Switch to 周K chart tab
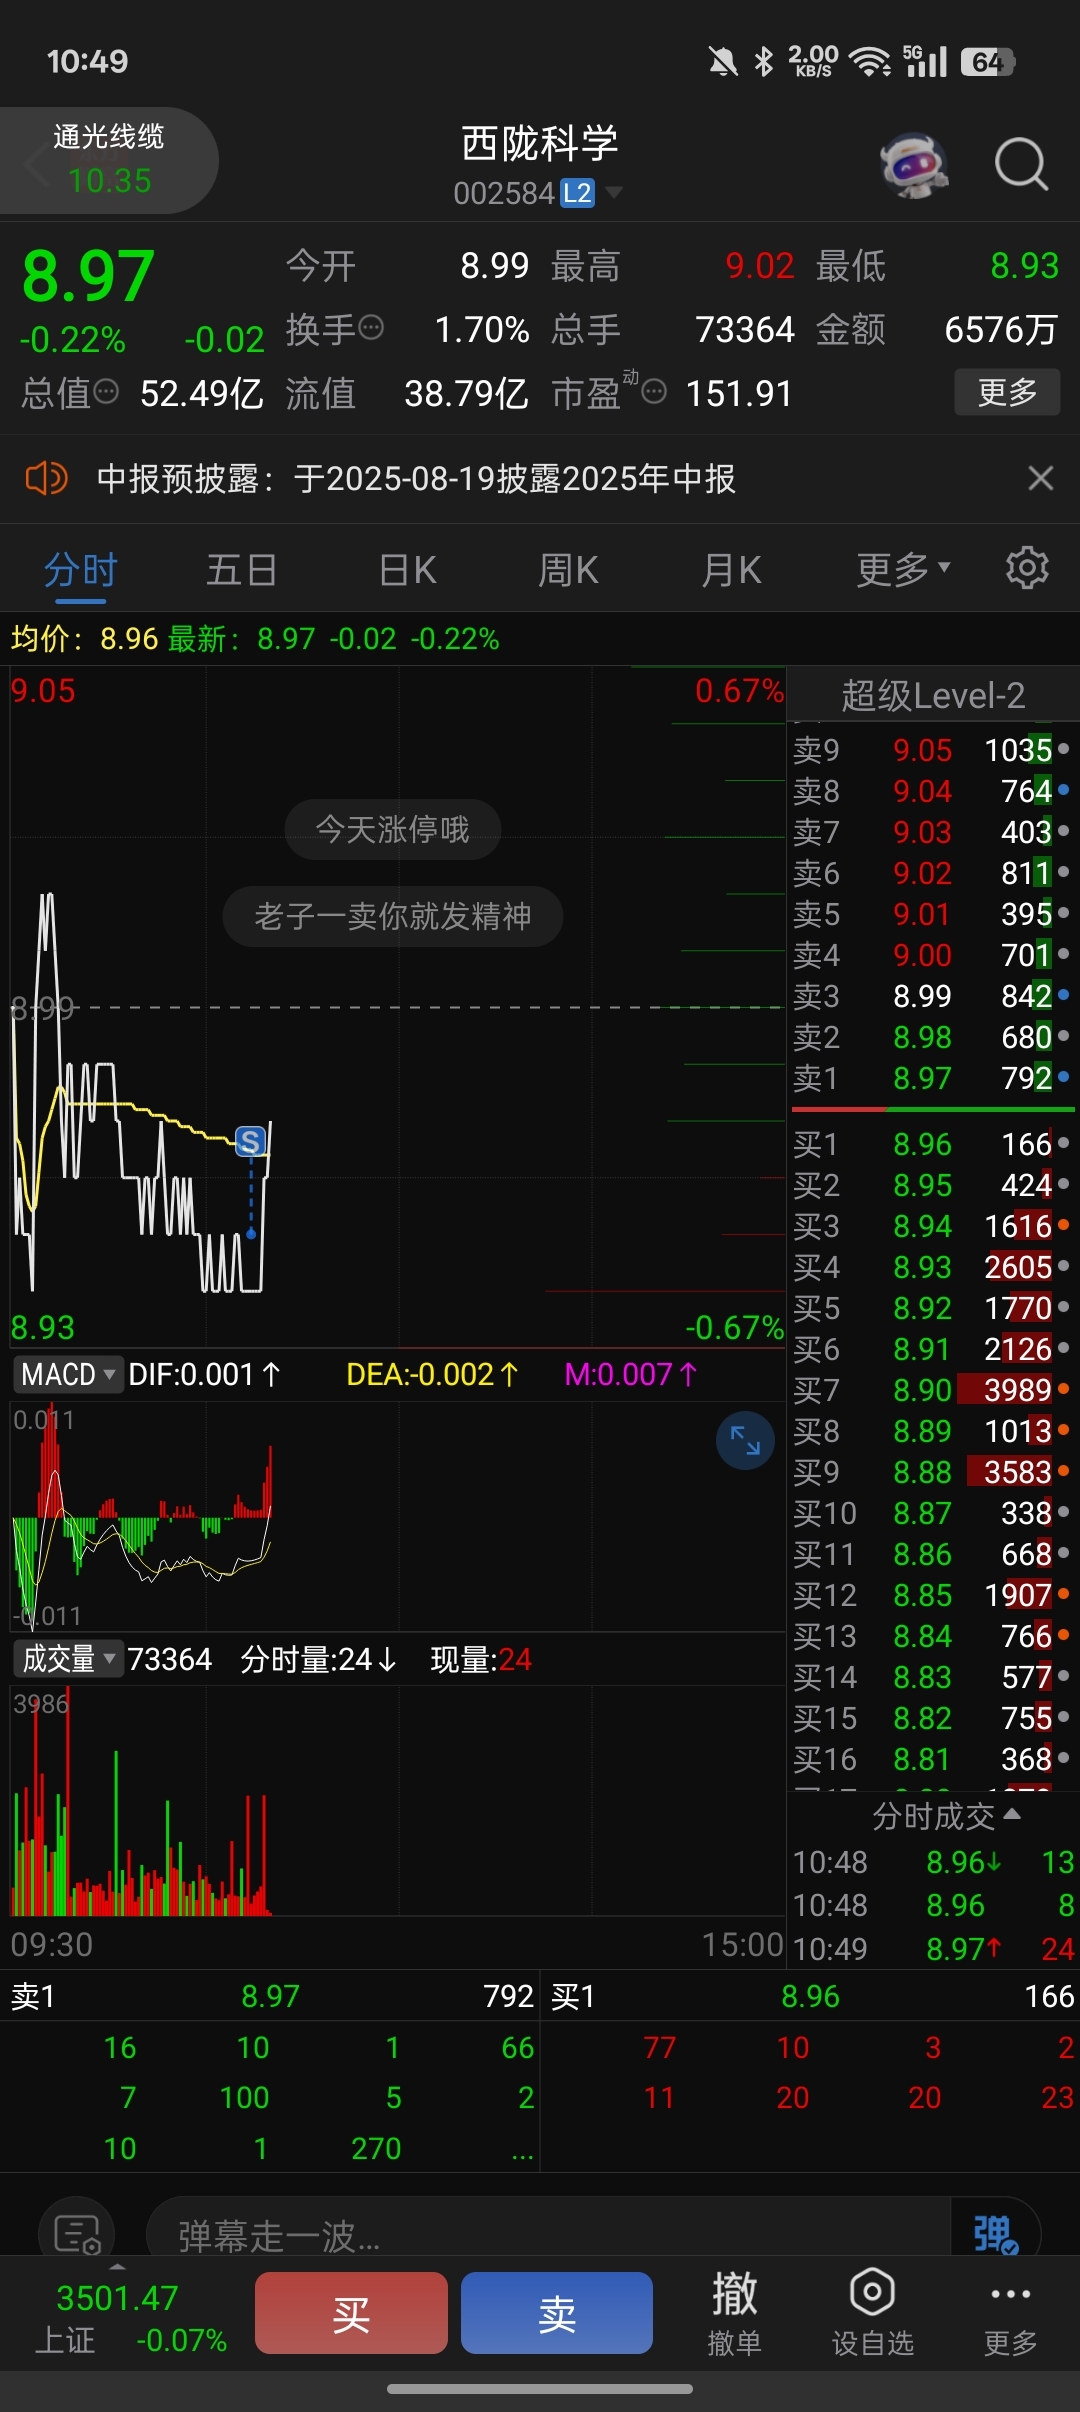 [x=568, y=570]
